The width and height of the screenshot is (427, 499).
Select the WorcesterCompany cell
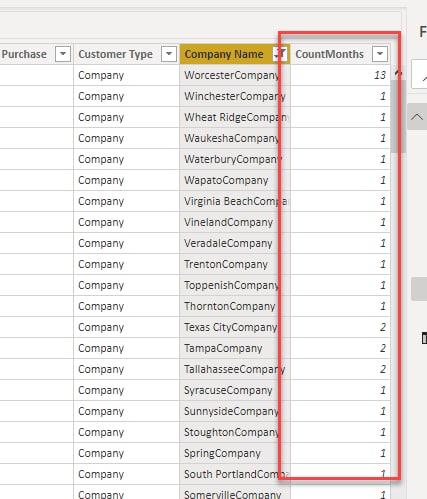(235, 75)
